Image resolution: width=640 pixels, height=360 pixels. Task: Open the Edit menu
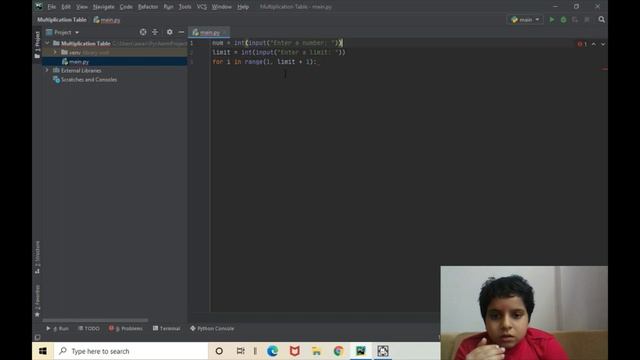coord(66,7)
